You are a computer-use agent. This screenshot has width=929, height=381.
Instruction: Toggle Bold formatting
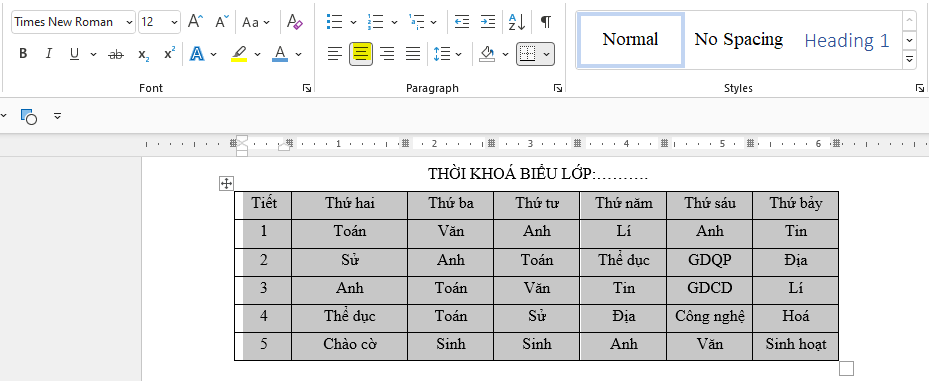tap(23, 54)
